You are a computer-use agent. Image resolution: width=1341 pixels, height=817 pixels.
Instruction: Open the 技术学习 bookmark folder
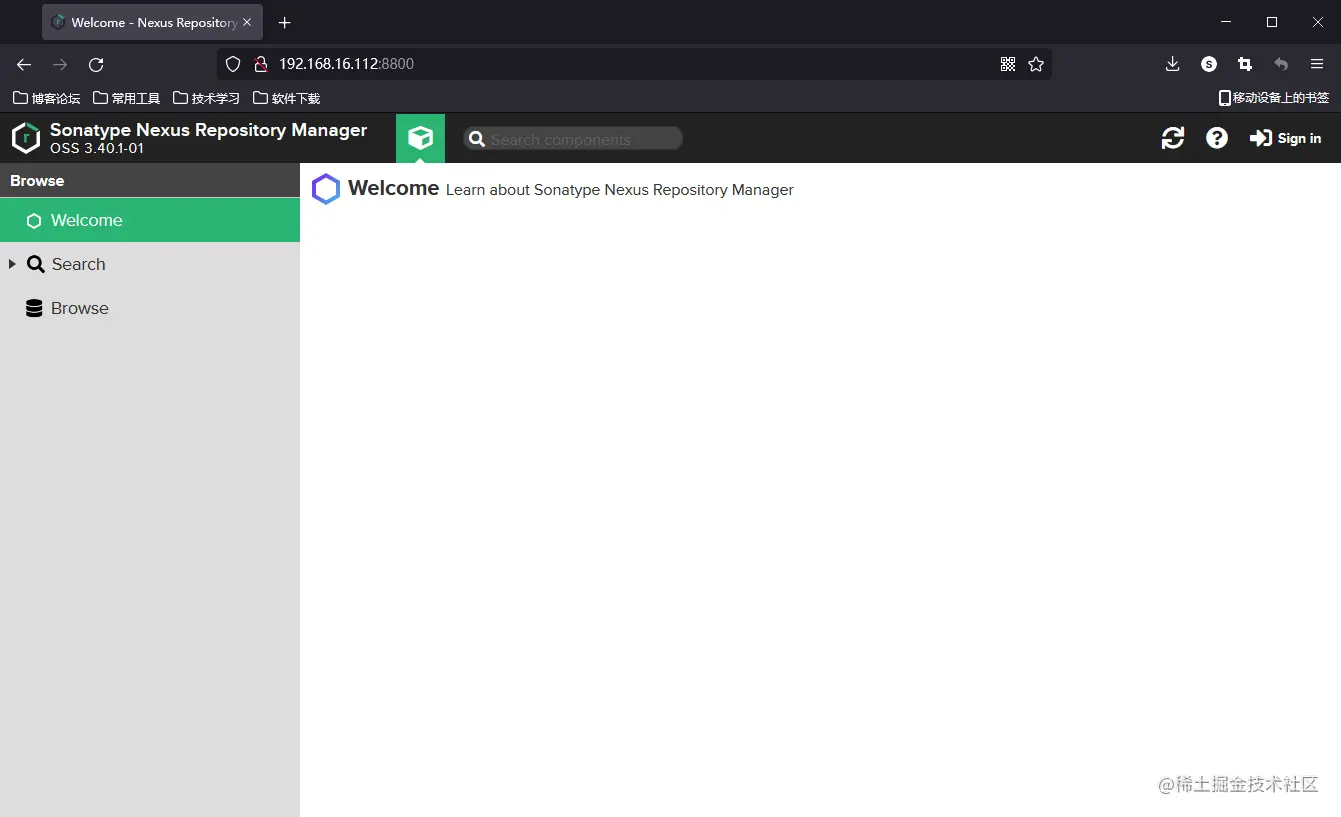coord(206,98)
